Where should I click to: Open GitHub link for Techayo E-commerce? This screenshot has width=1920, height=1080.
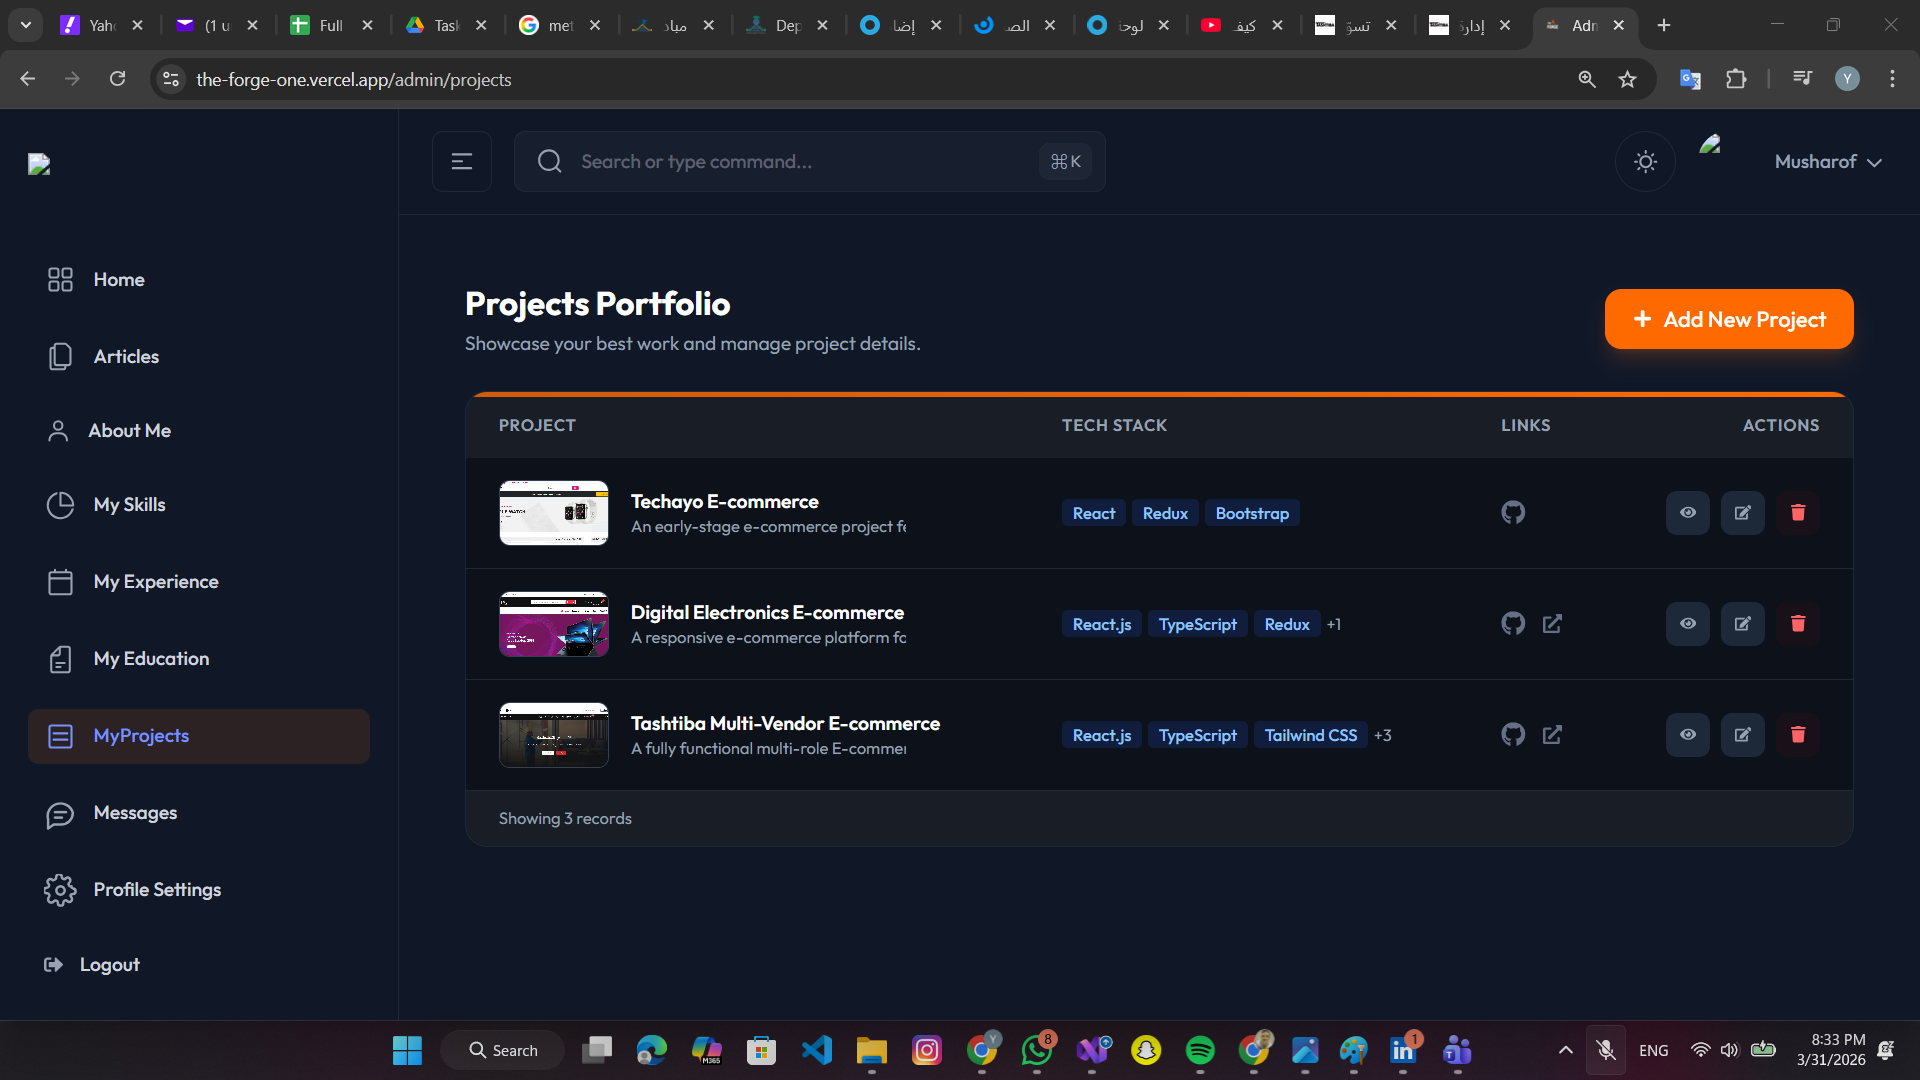pyautogui.click(x=1513, y=513)
